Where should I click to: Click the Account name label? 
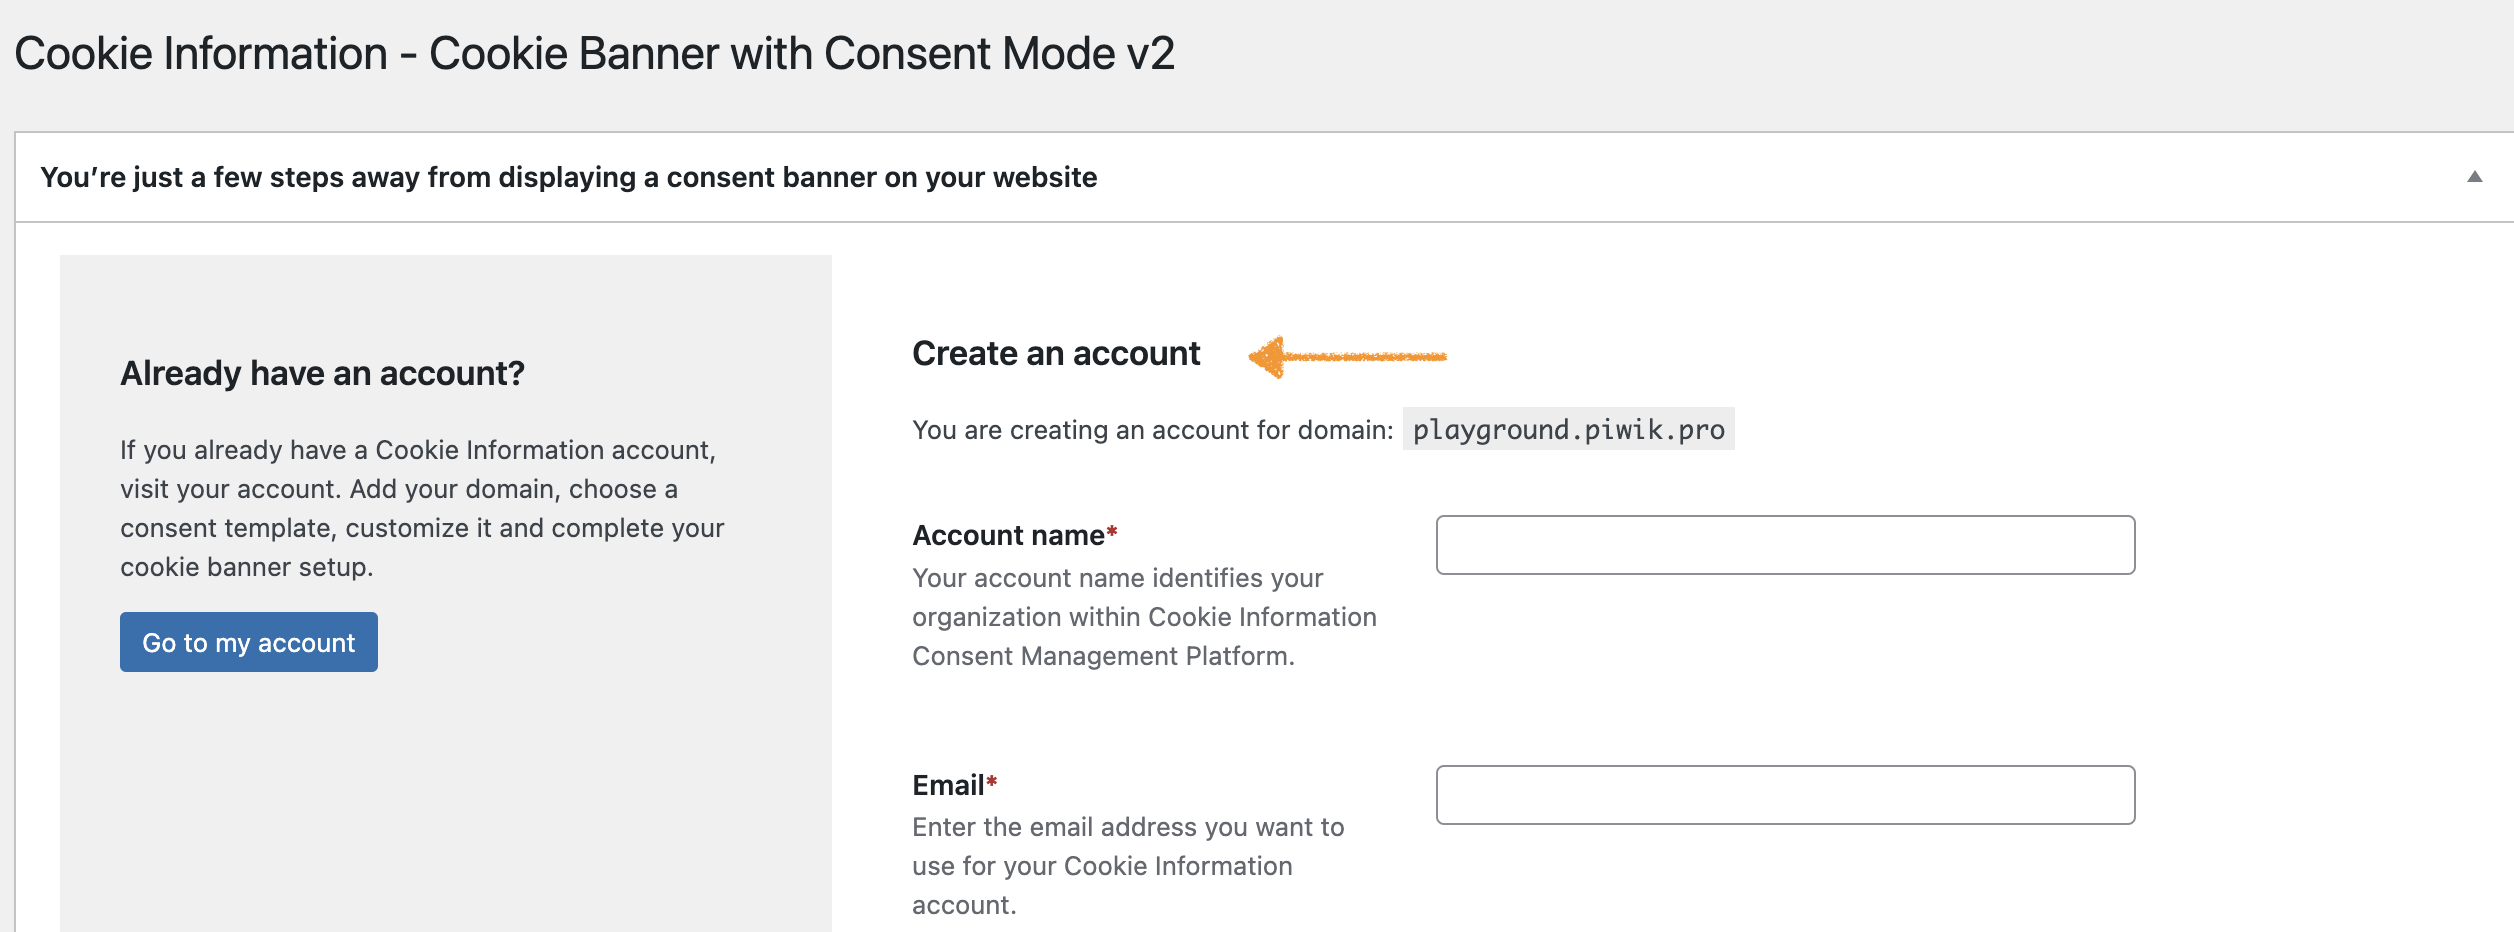pos(1007,536)
